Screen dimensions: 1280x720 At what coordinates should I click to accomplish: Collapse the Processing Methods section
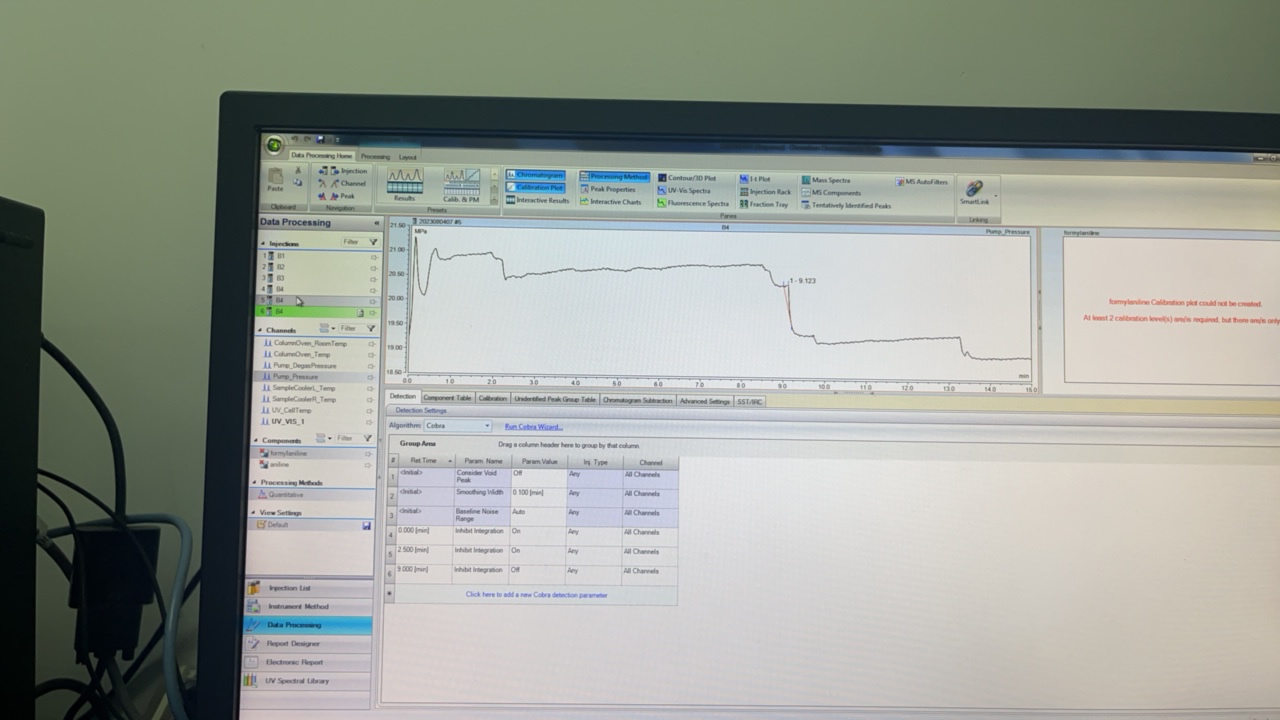click(255, 482)
